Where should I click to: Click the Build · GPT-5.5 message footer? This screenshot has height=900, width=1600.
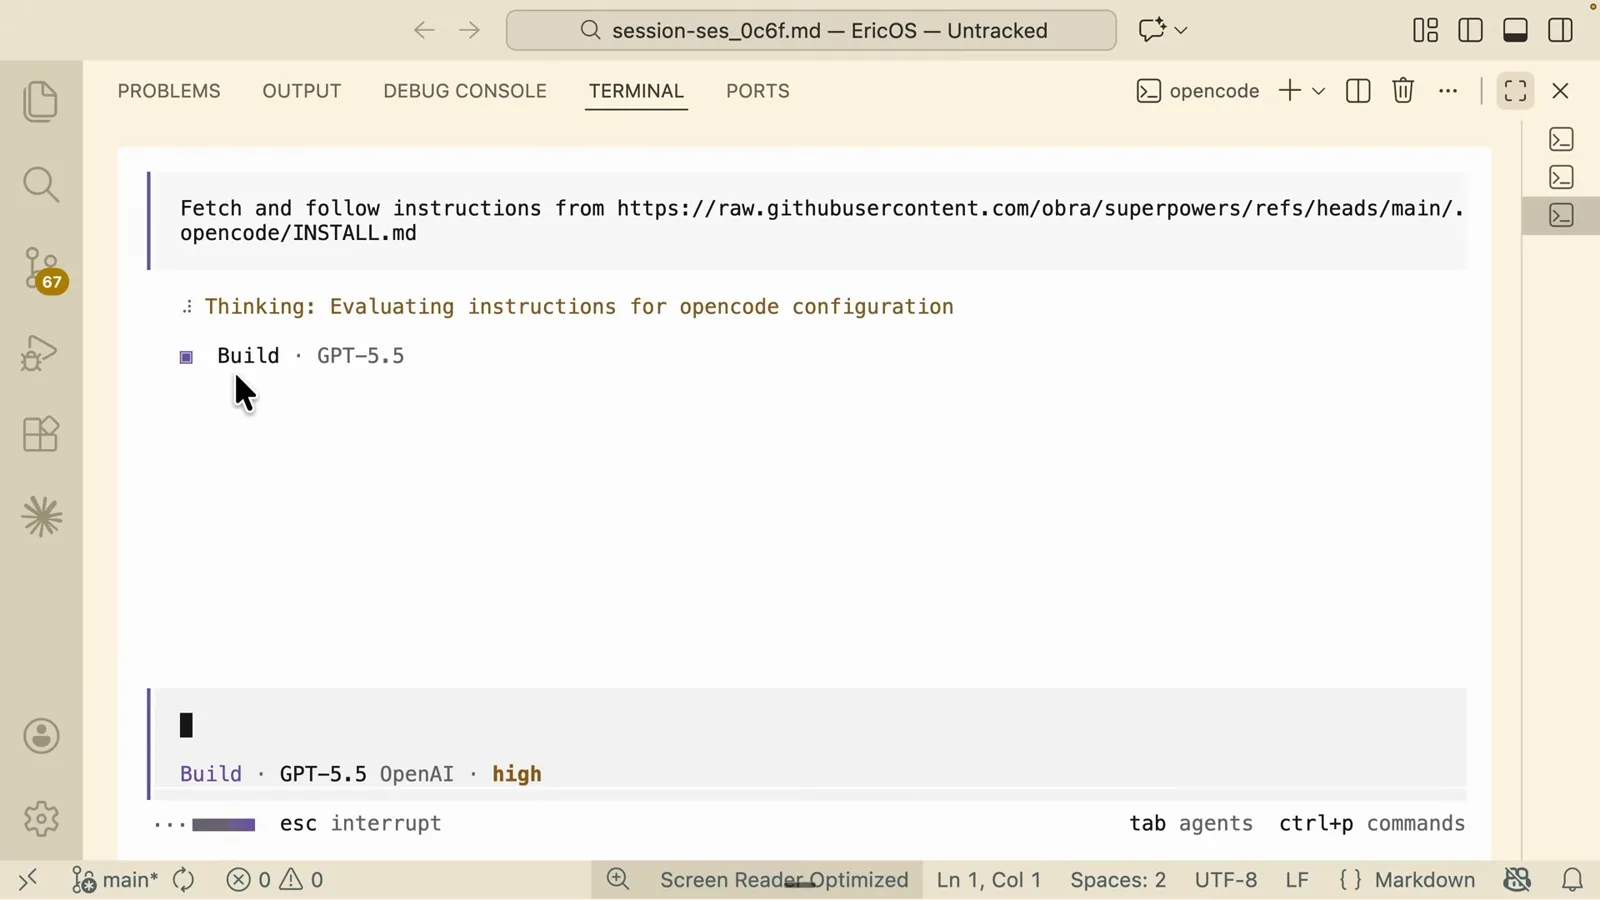292,356
